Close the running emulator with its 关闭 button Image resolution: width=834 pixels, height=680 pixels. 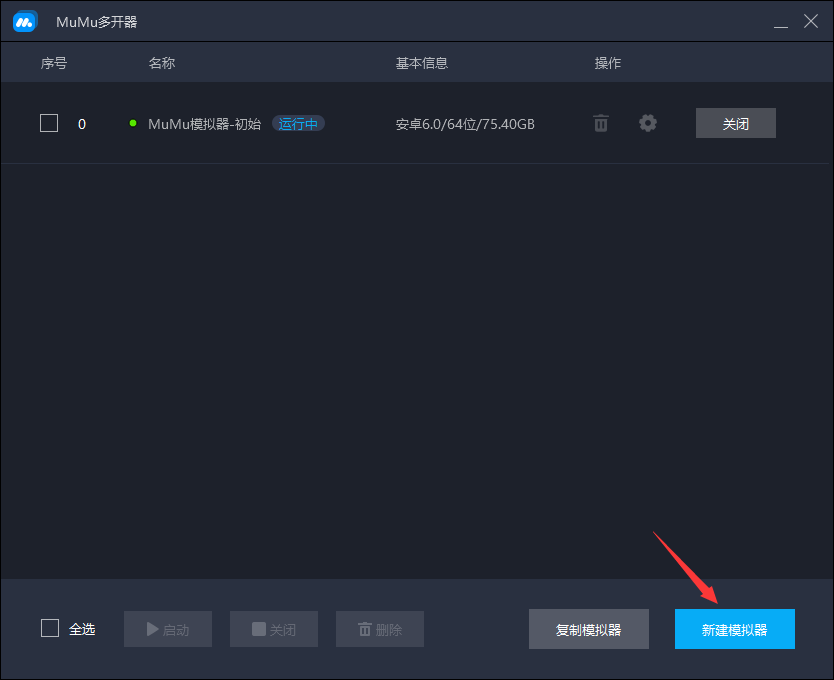tap(735, 122)
